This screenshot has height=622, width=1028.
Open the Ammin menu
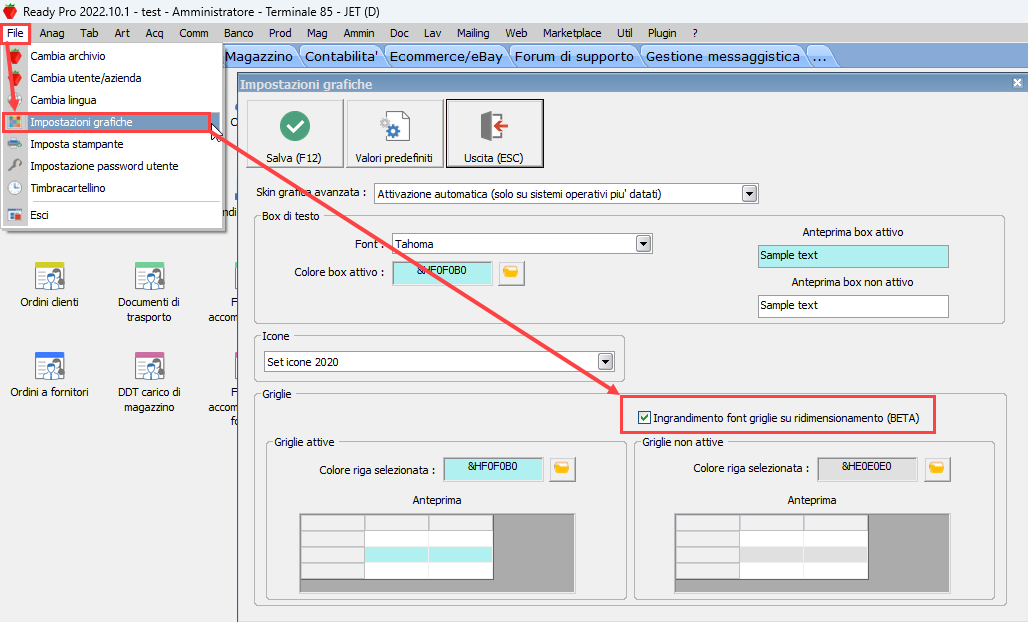pyautogui.click(x=359, y=33)
